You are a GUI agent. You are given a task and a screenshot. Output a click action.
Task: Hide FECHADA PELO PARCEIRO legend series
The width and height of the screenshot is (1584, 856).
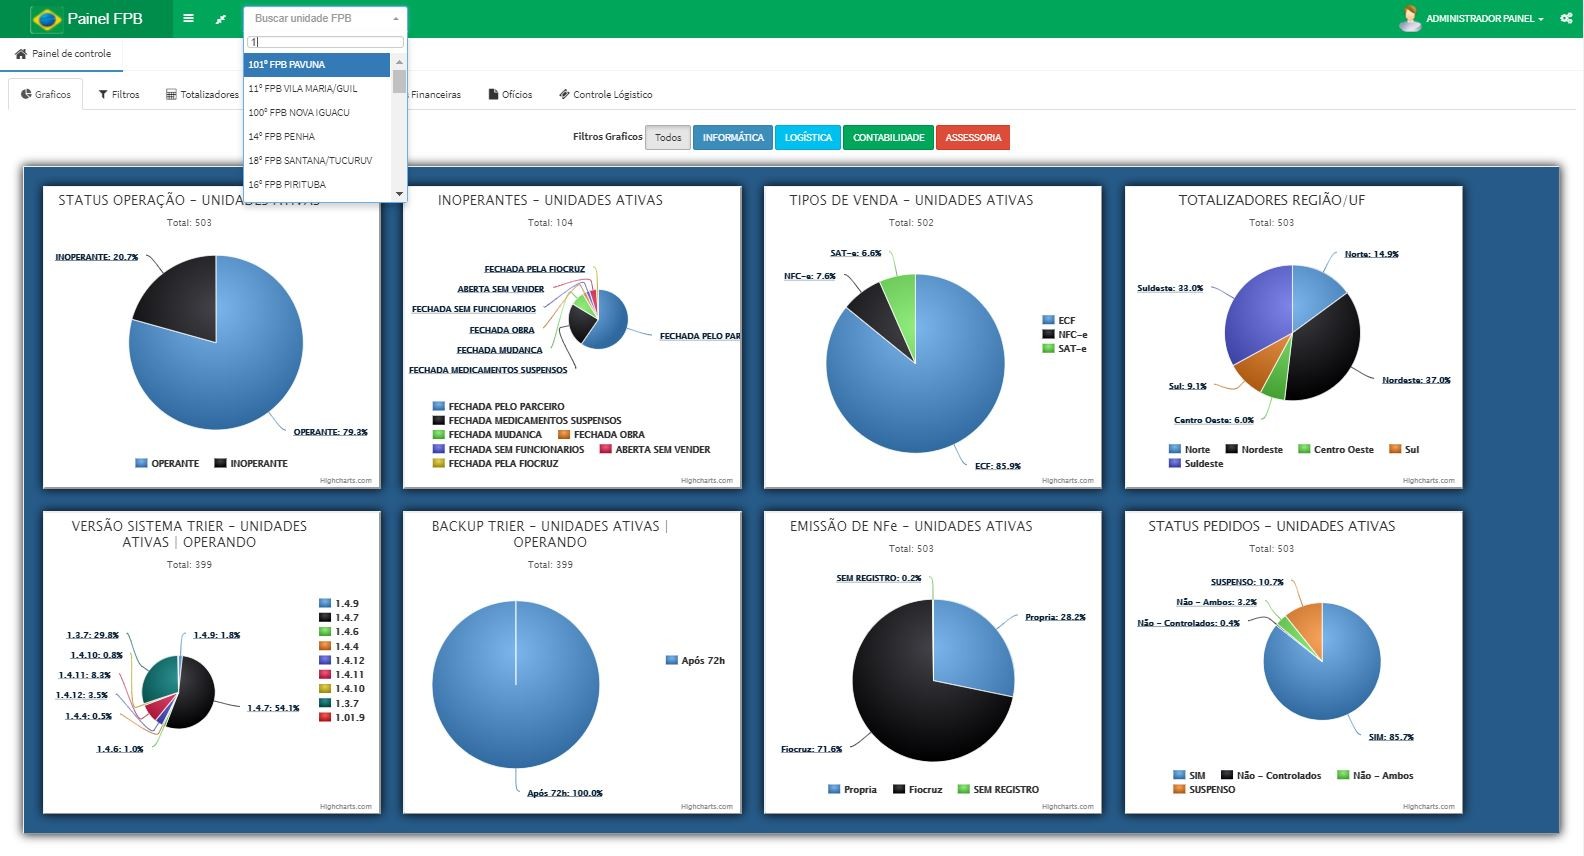(x=499, y=407)
